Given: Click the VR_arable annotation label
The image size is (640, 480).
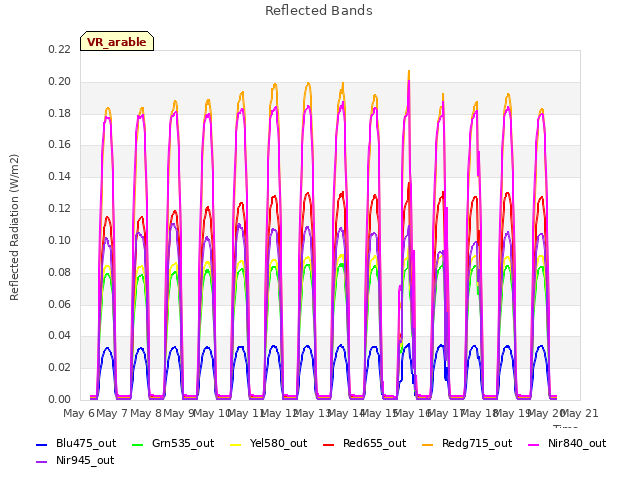Looking at the screenshot, I should click(x=117, y=42).
